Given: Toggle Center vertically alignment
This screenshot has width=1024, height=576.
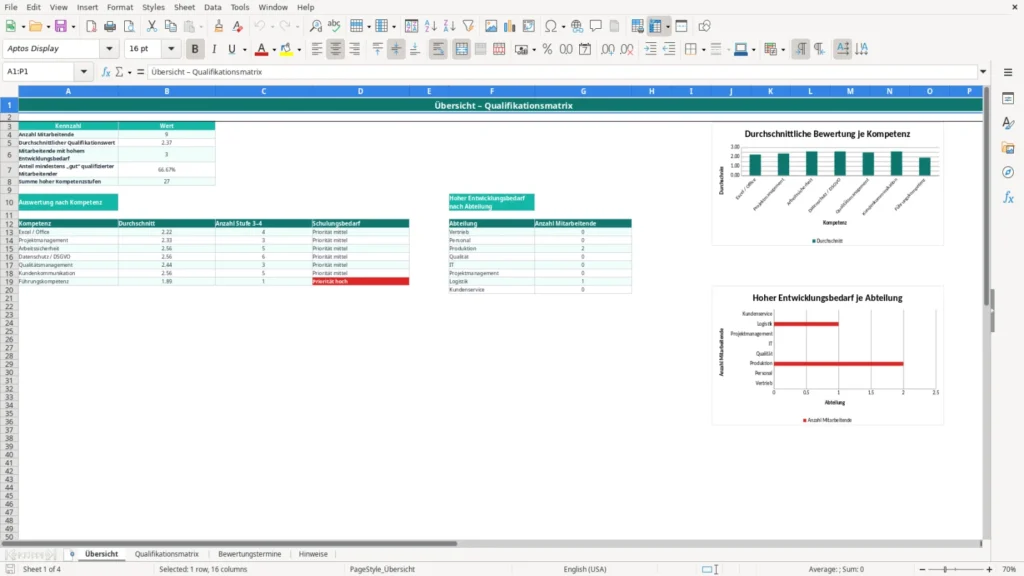Looking at the screenshot, I should coord(396,49).
